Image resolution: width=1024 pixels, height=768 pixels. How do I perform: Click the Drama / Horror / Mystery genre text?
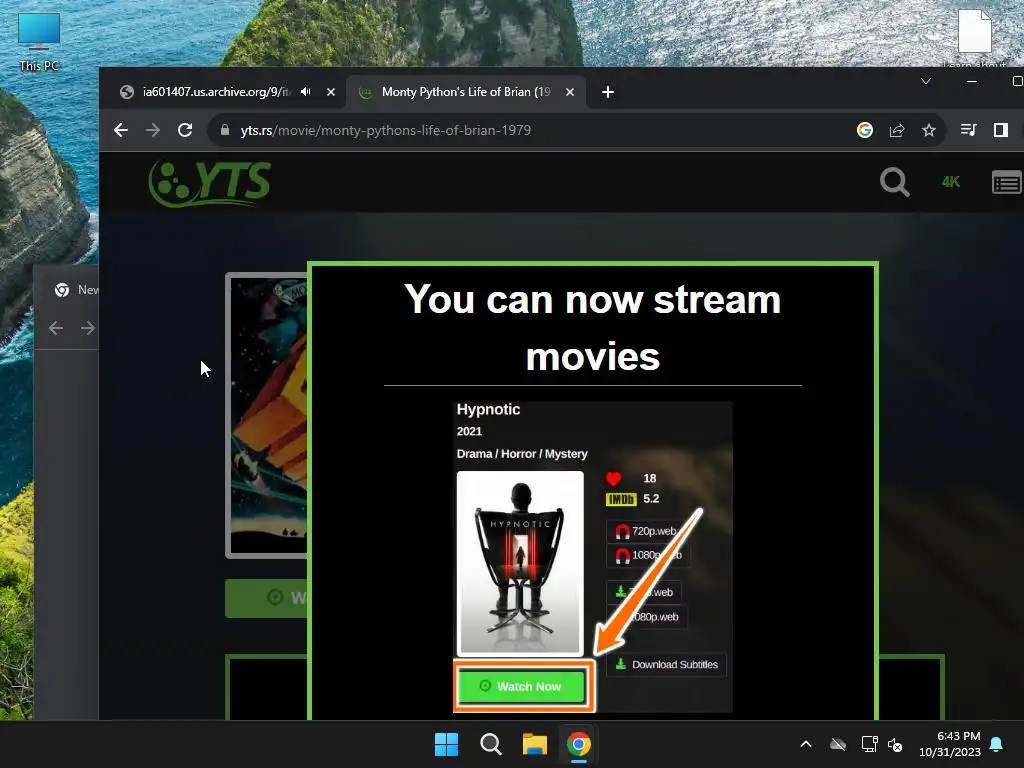(x=522, y=454)
